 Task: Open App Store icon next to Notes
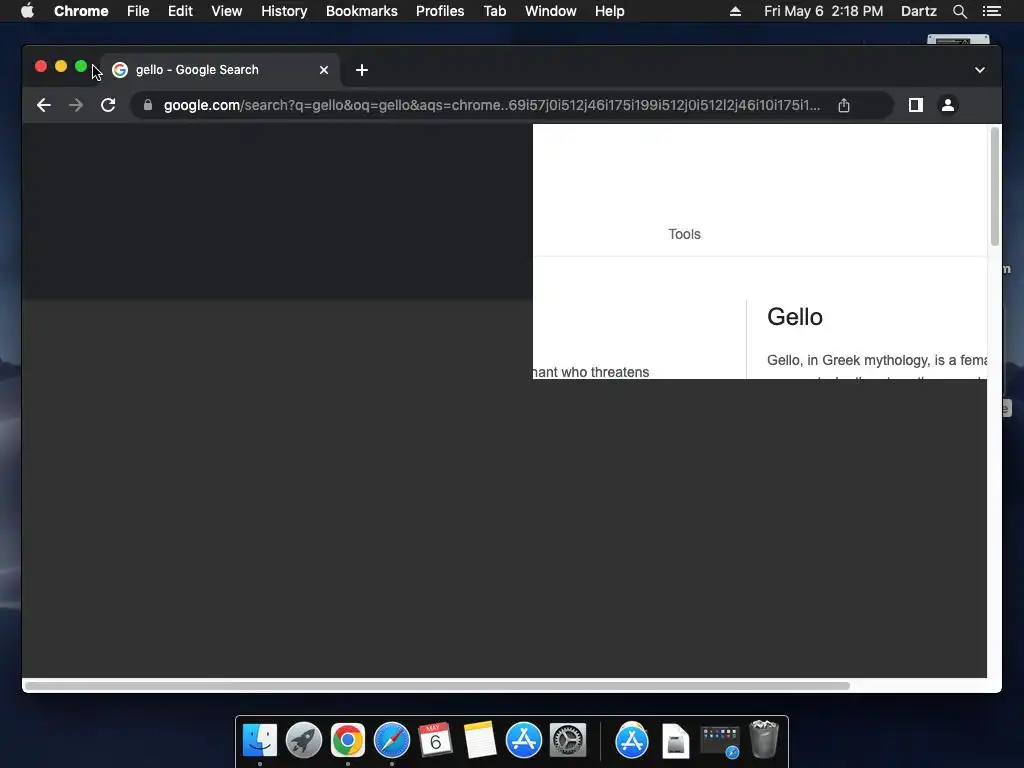(x=524, y=741)
